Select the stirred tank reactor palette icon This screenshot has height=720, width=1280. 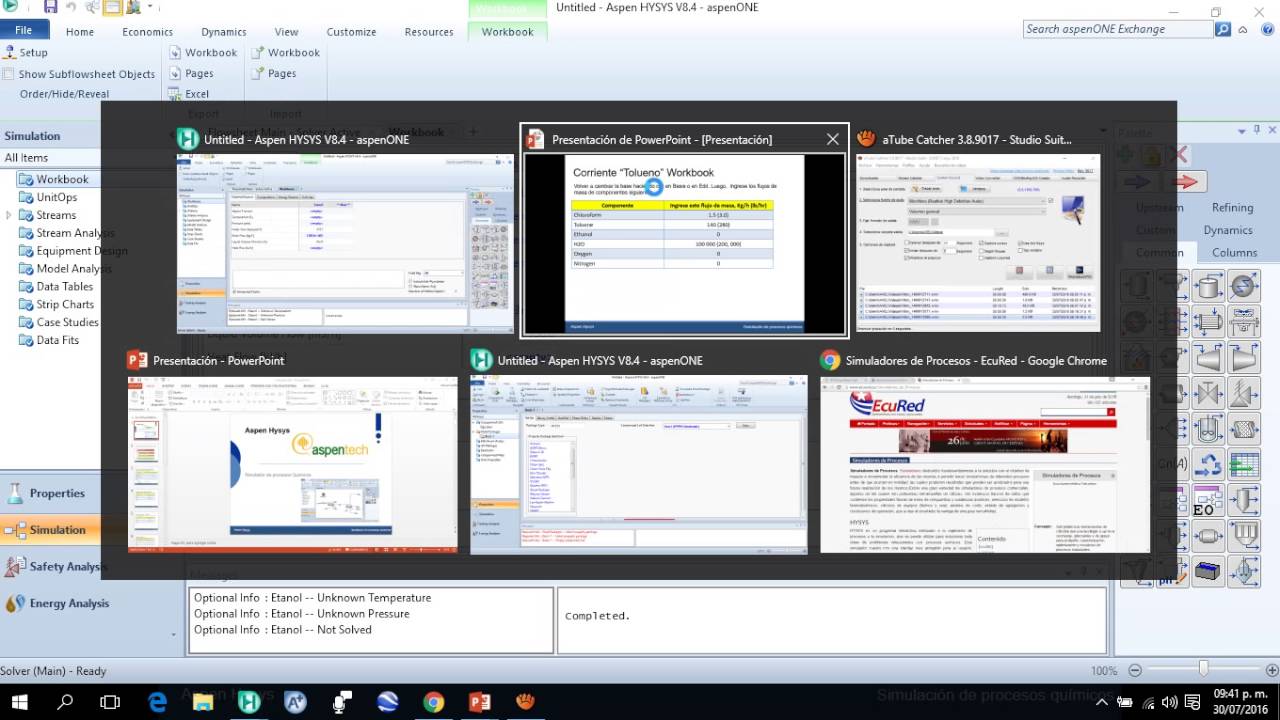(1208, 428)
